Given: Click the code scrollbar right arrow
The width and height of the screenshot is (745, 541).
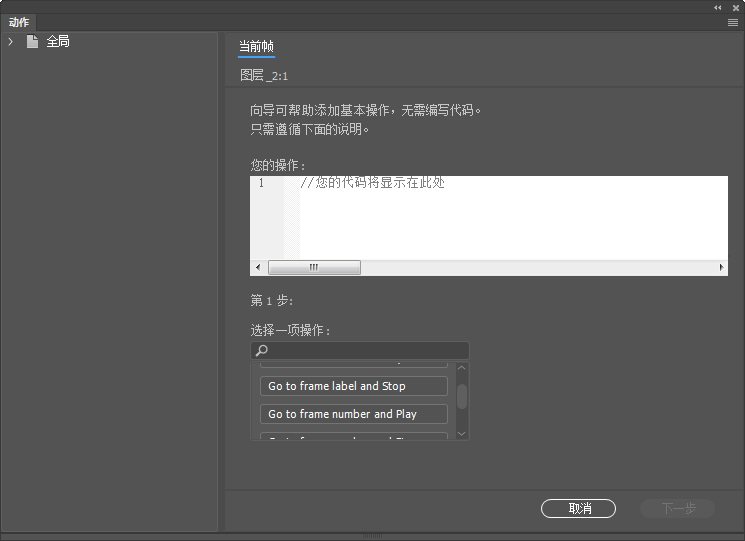Looking at the screenshot, I should pyautogui.click(x=721, y=267).
